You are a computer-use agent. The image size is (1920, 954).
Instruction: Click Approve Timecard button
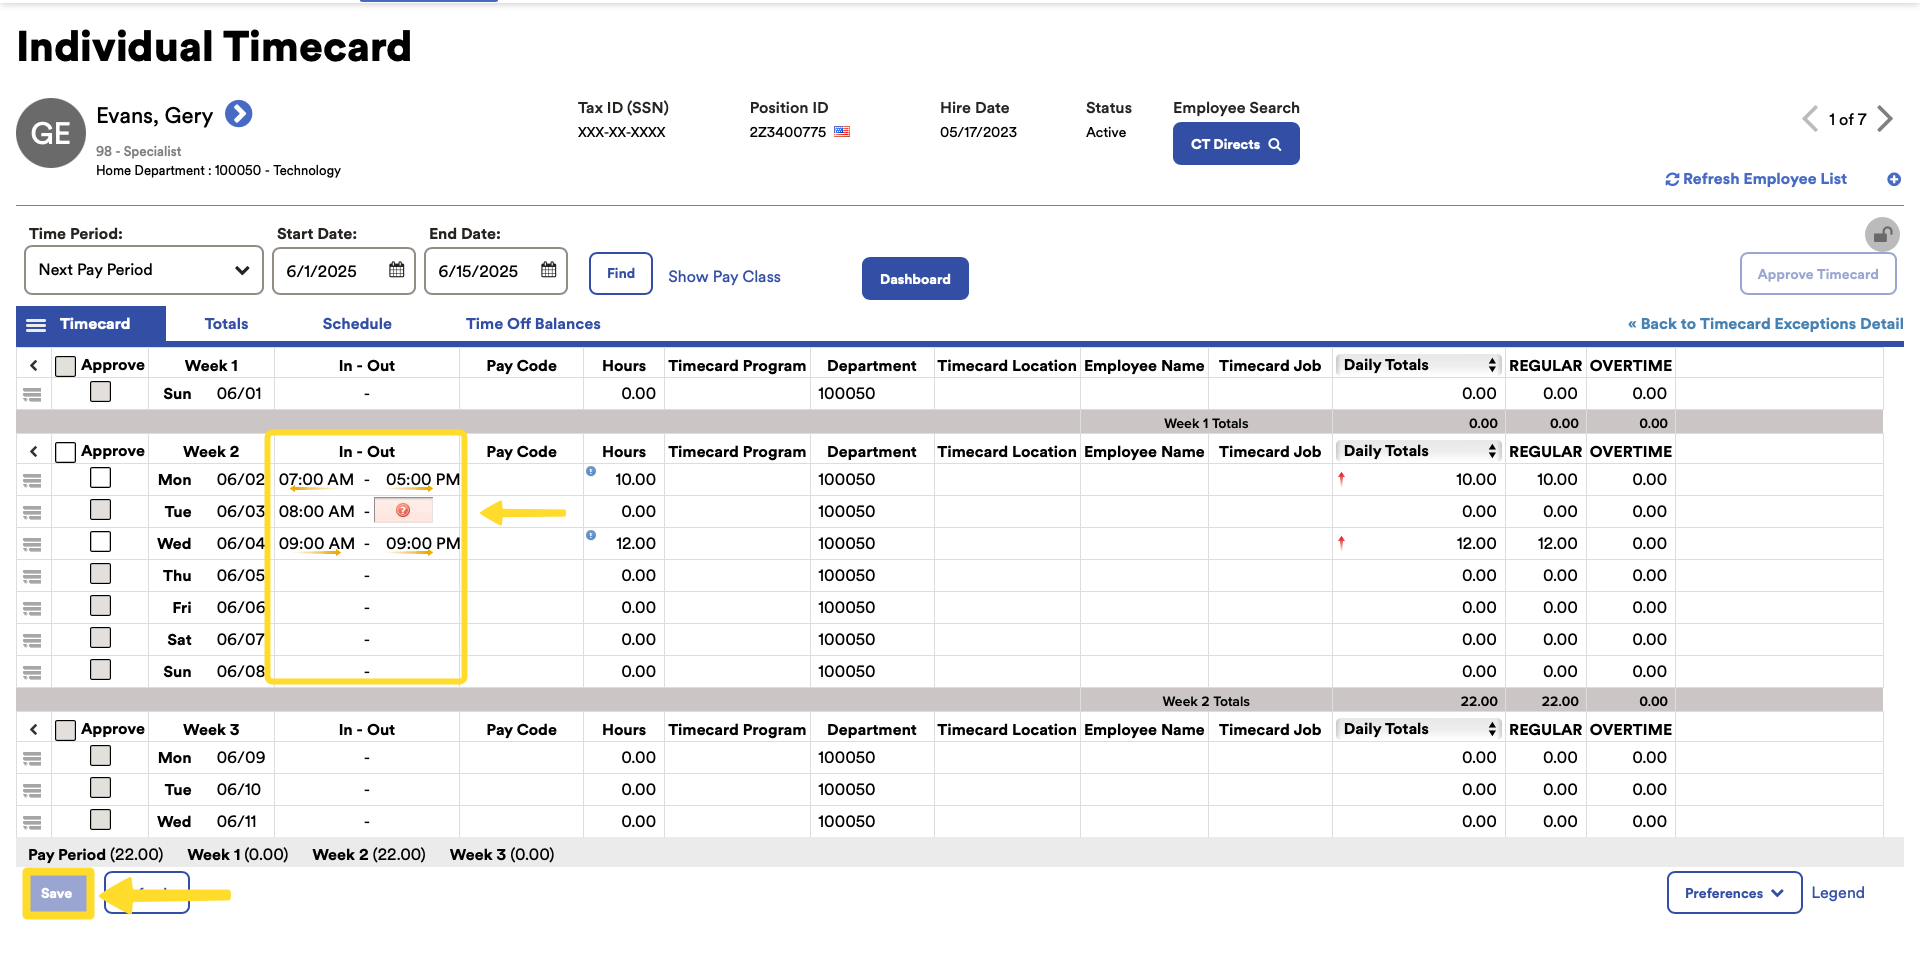pos(1818,274)
